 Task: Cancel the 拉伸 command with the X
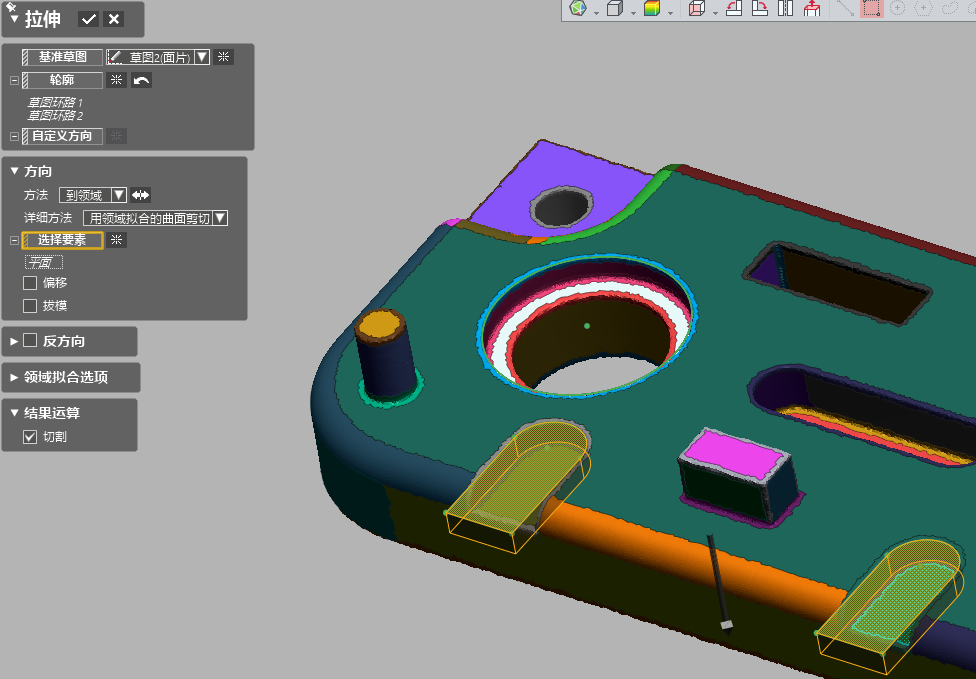point(114,19)
